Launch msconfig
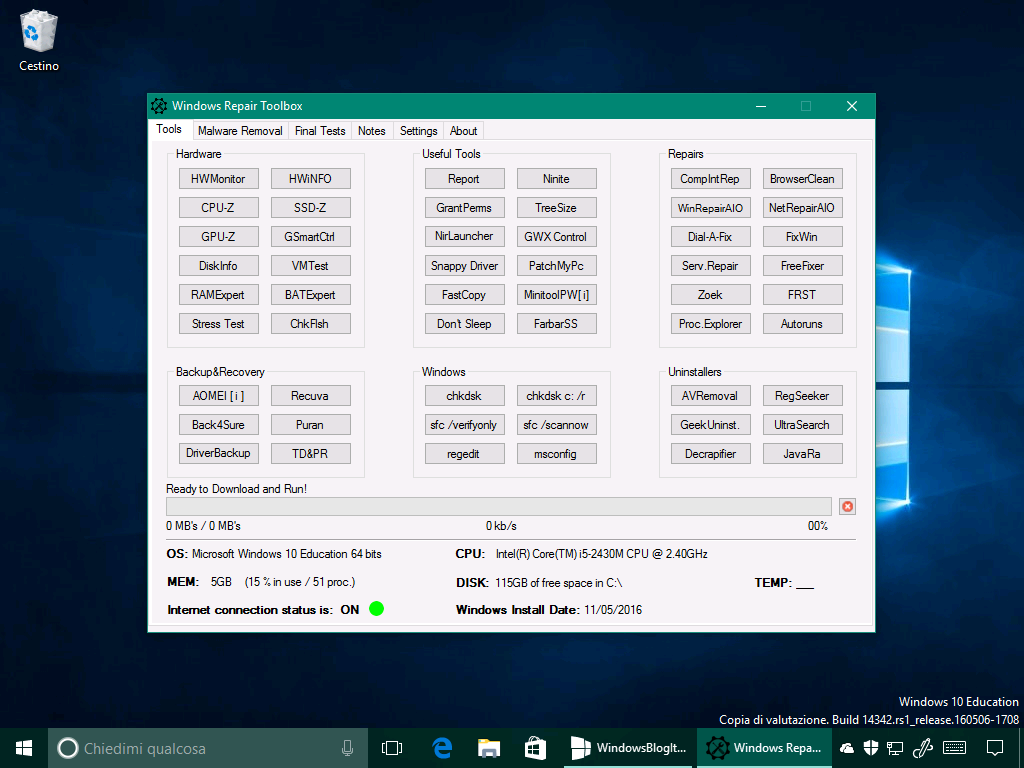Screen dimensions: 1024x768 tap(556, 454)
